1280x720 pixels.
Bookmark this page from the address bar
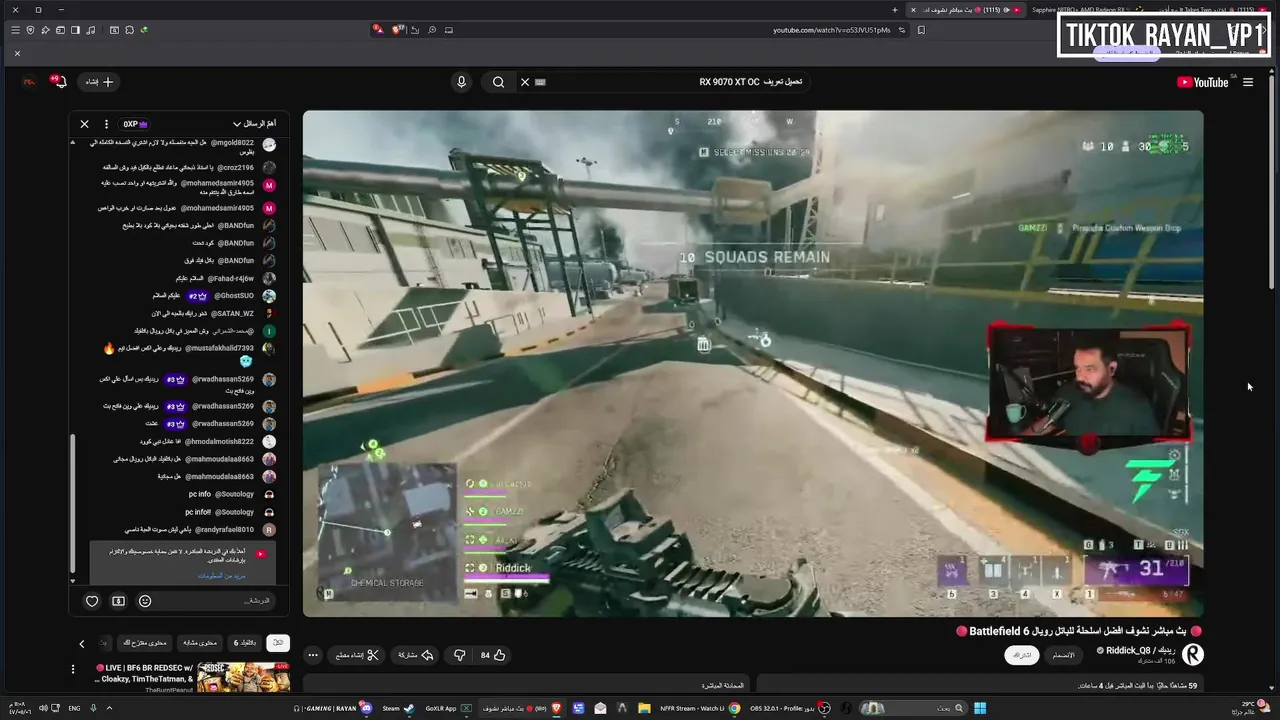click(x=921, y=30)
